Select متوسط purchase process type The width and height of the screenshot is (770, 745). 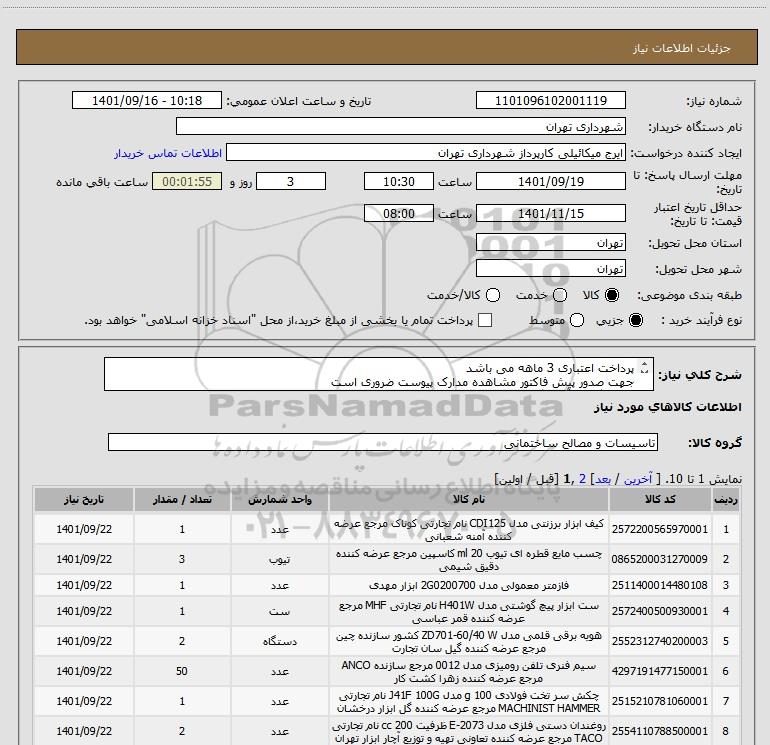tap(577, 320)
